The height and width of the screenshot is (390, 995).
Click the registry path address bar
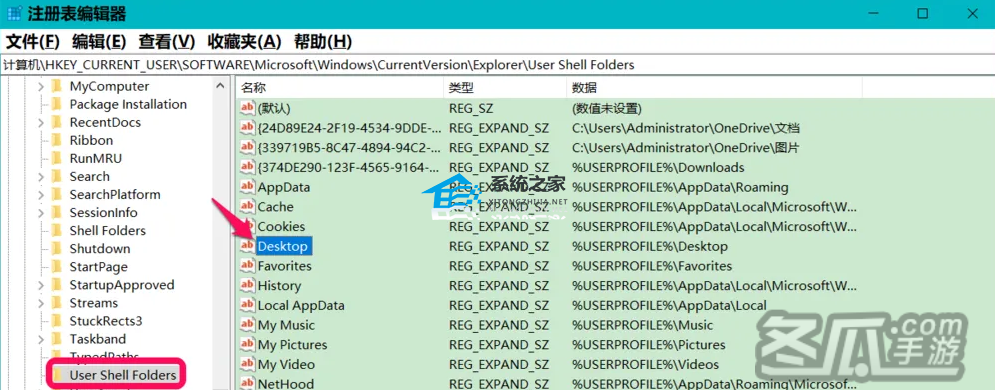[498, 65]
